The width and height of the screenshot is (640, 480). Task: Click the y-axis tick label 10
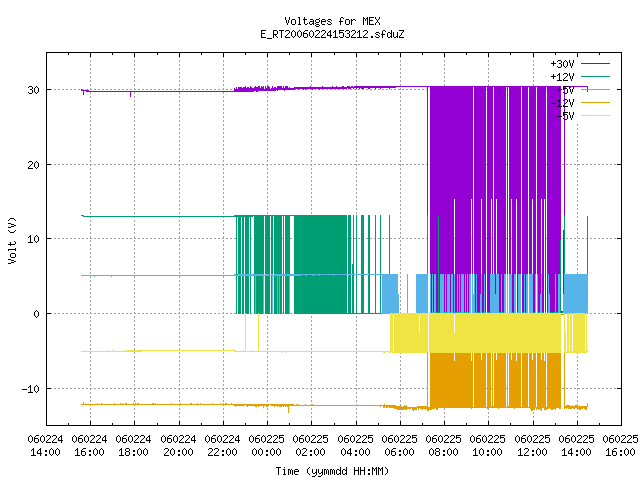(x=33, y=239)
